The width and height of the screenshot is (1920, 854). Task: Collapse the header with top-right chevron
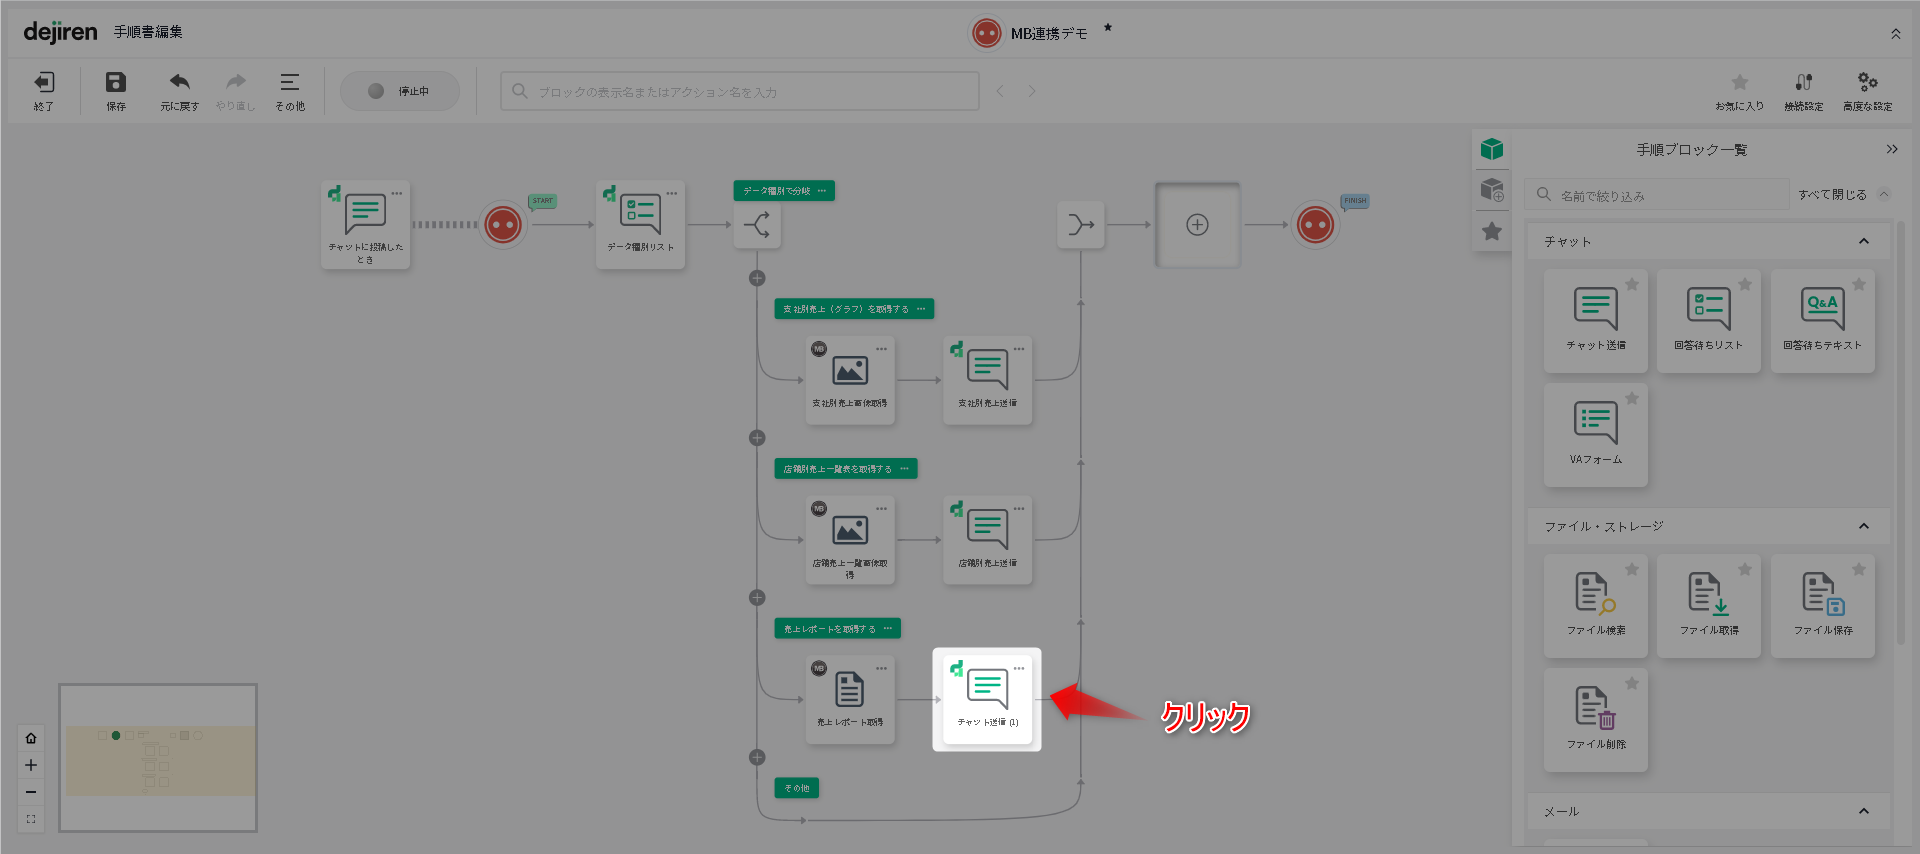pos(1896,33)
